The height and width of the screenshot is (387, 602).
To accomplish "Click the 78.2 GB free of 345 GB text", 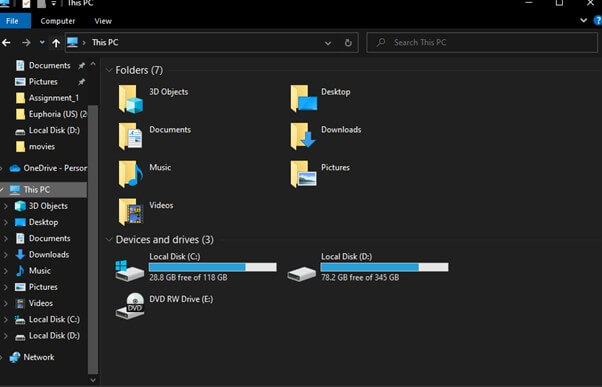I will point(360,277).
